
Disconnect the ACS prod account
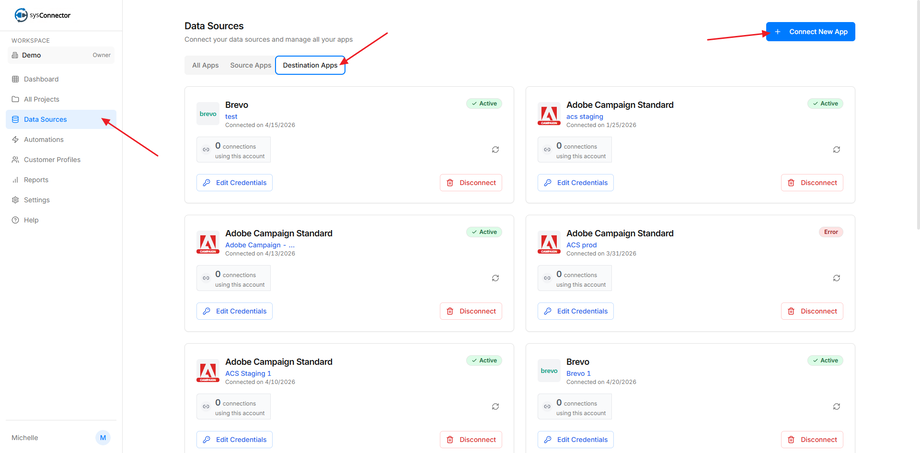click(x=812, y=311)
